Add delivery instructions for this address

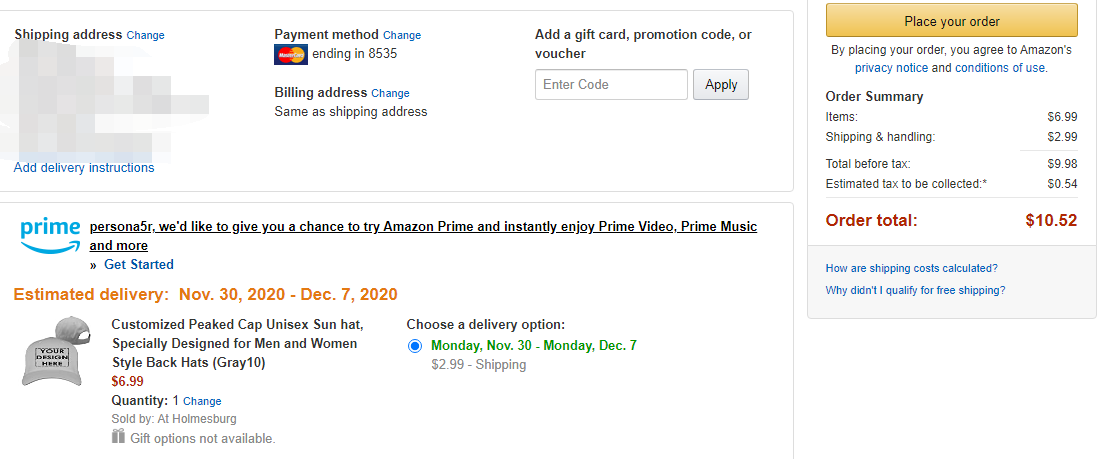pyautogui.click(x=84, y=168)
